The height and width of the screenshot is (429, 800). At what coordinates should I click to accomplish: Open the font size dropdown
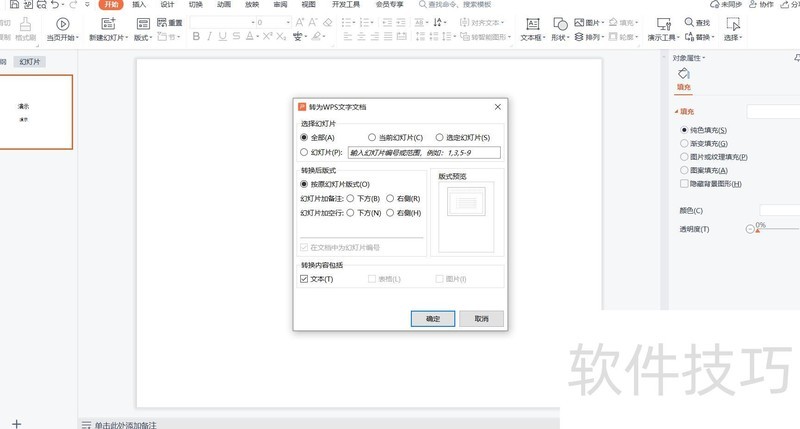[x=288, y=22]
